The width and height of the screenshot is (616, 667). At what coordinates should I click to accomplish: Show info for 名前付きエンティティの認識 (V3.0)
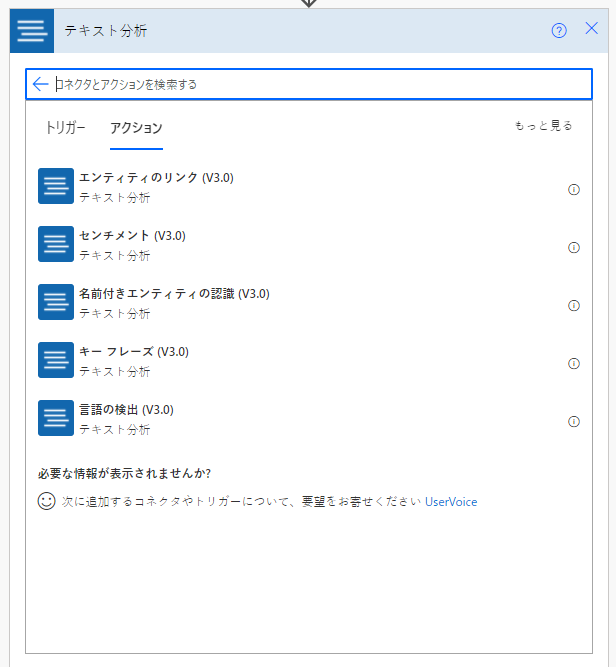click(x=574, y=305)
